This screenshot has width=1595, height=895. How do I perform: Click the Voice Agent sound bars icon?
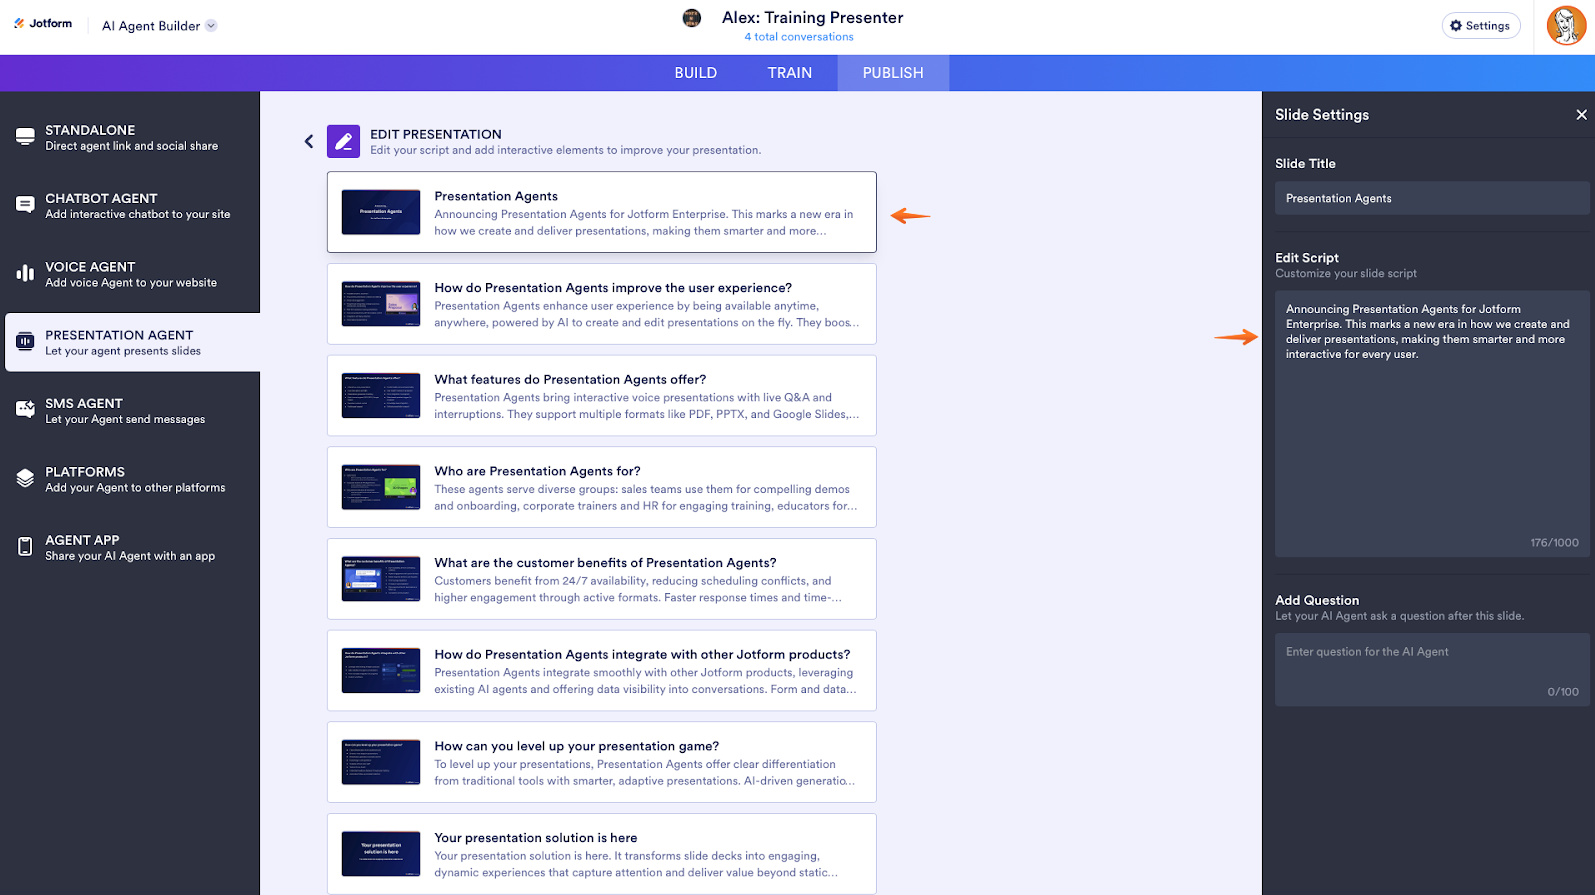[x=25, y=273]
